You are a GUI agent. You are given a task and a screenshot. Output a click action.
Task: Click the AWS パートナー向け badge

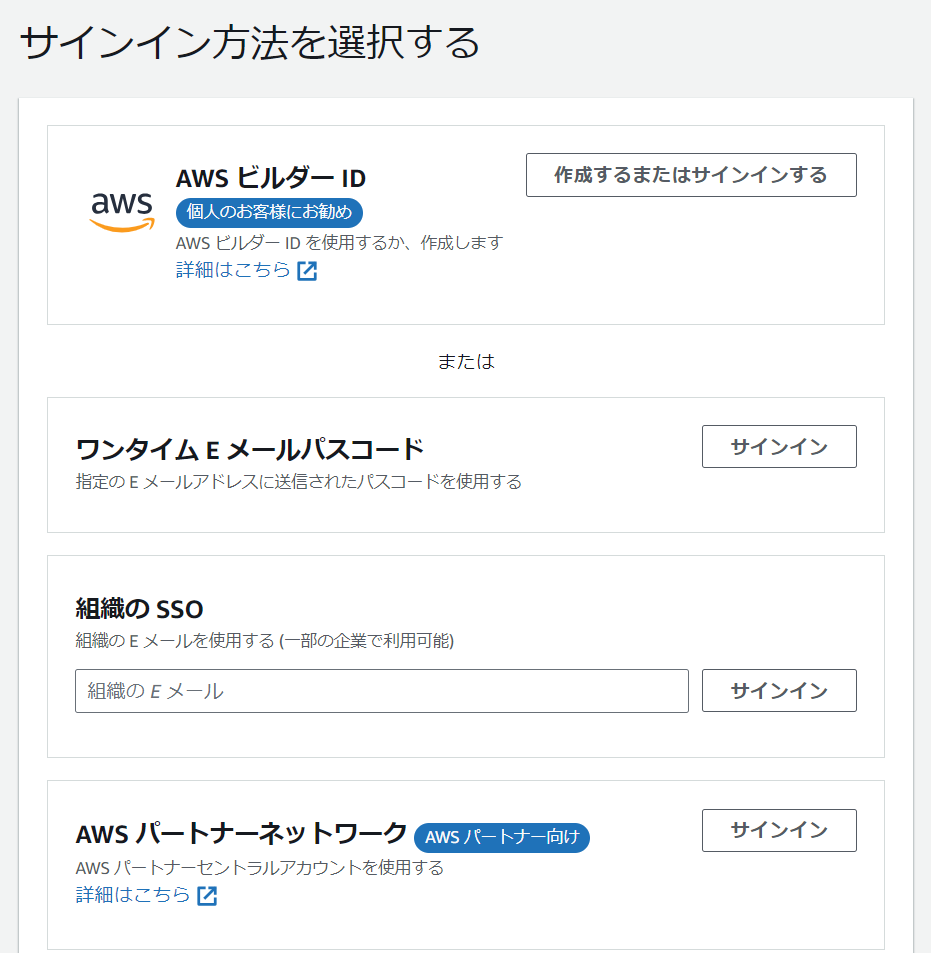[x=502, y=837]
